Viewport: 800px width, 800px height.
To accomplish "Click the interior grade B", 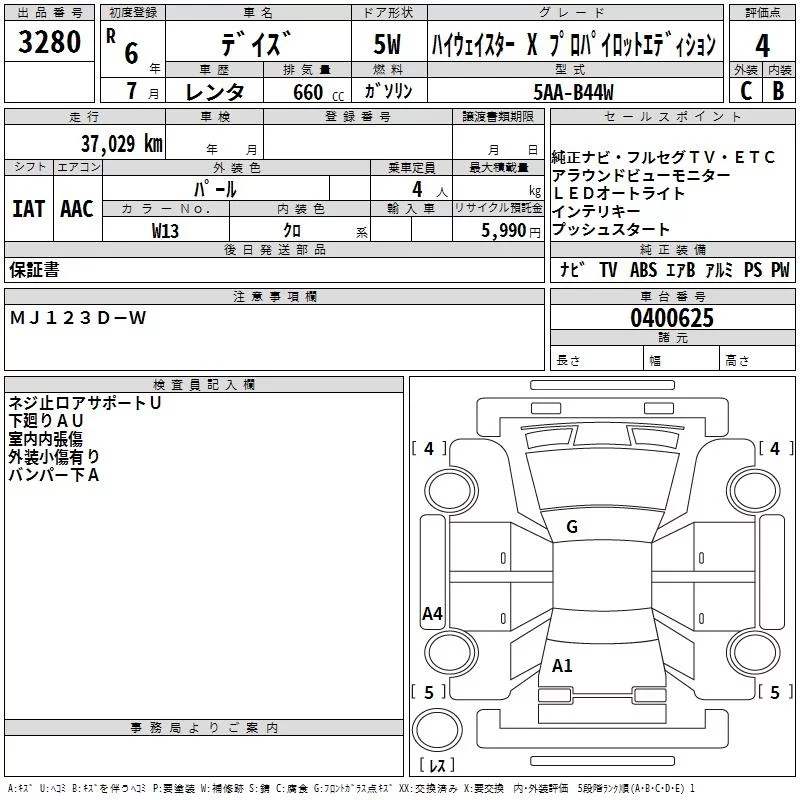I will click(778, 91).
